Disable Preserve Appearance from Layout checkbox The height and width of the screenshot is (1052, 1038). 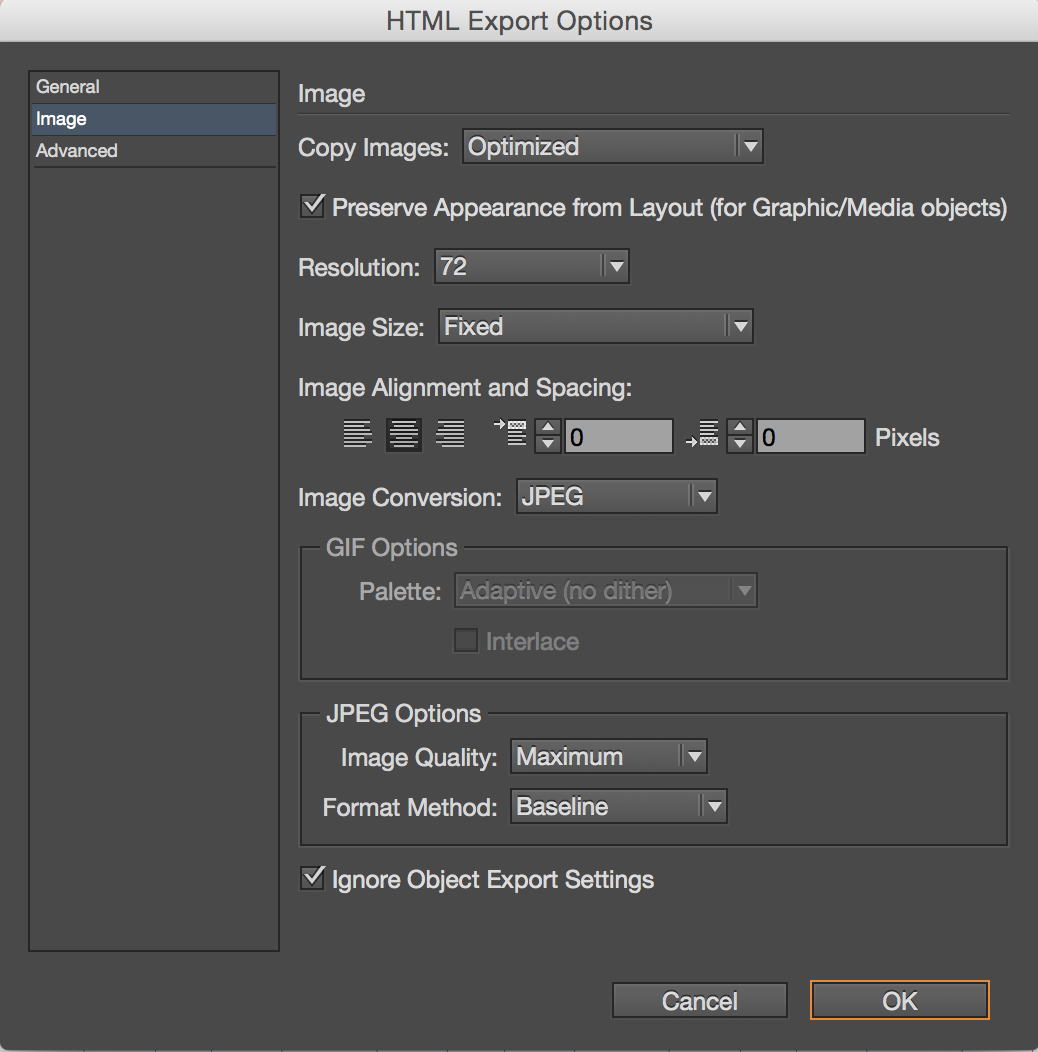tap(313, 207)
